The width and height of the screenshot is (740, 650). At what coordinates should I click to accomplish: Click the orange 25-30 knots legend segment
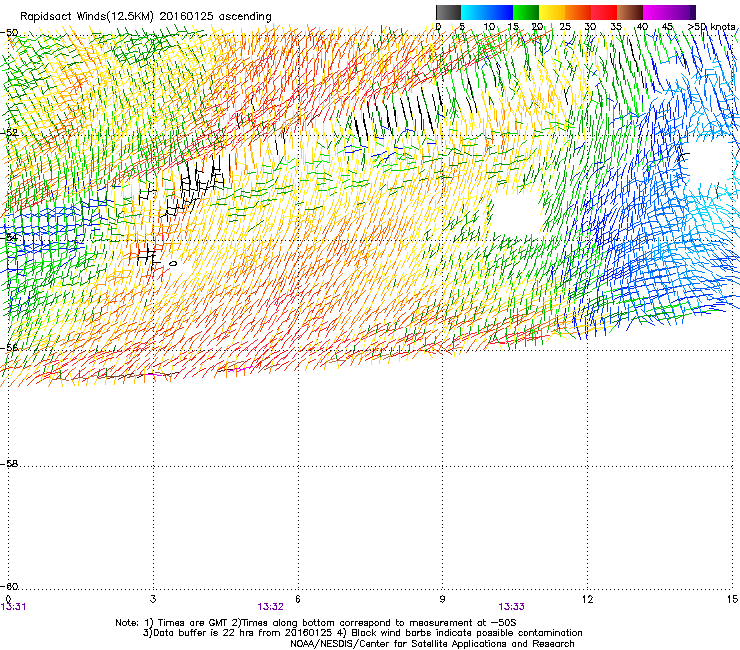point(578,12)
